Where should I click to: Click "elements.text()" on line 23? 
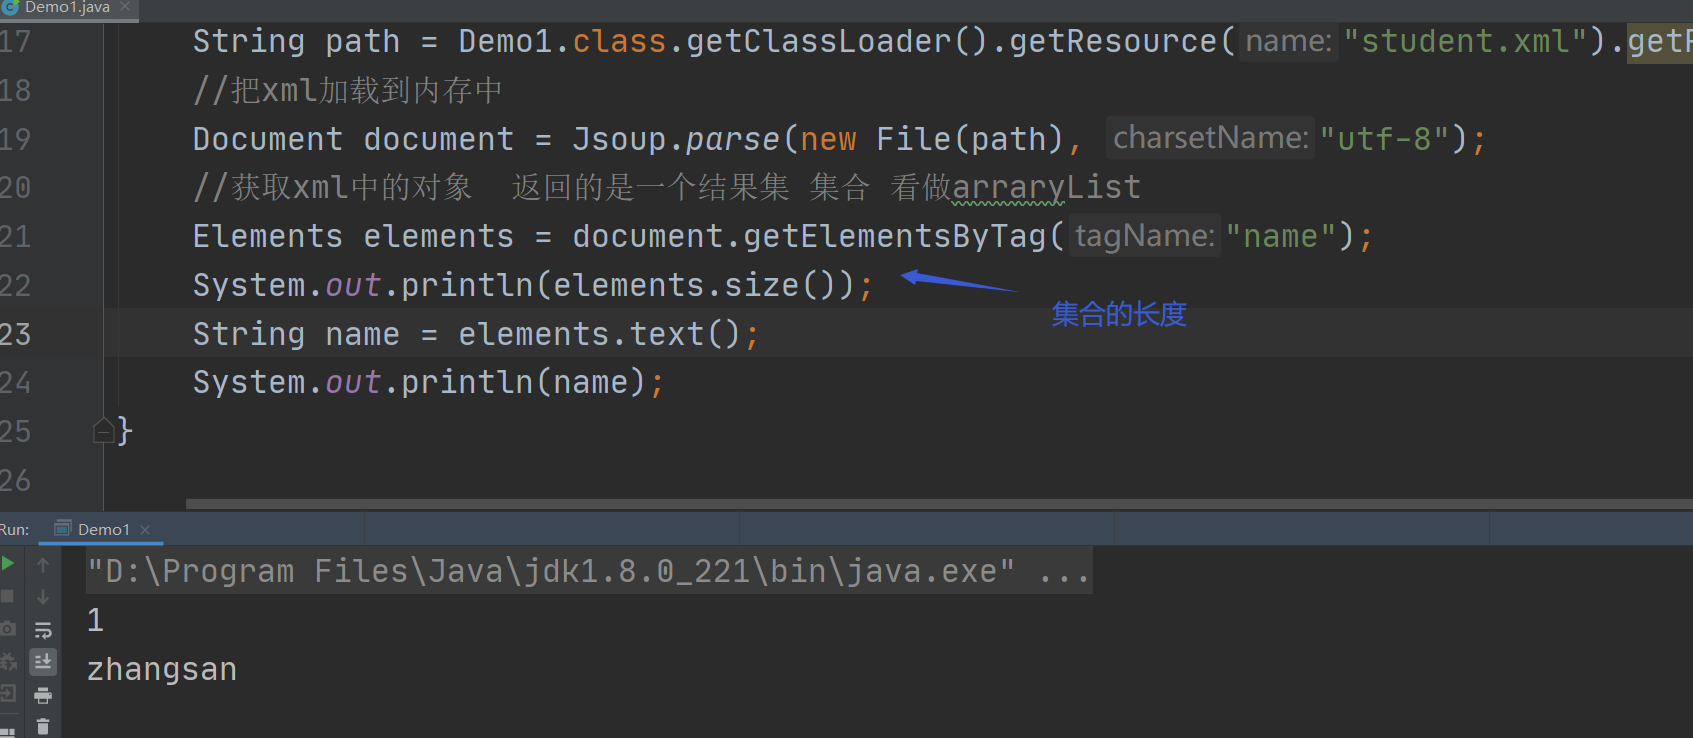click(599, 334)
